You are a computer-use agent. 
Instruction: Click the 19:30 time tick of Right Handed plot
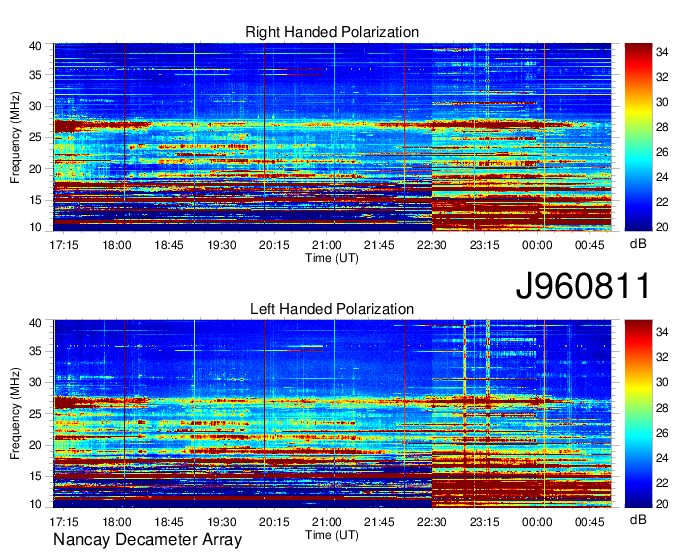[222, 245]
